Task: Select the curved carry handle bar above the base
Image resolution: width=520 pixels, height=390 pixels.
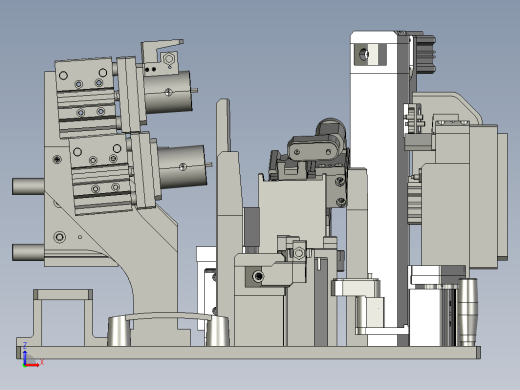Action: click(169, 316)
